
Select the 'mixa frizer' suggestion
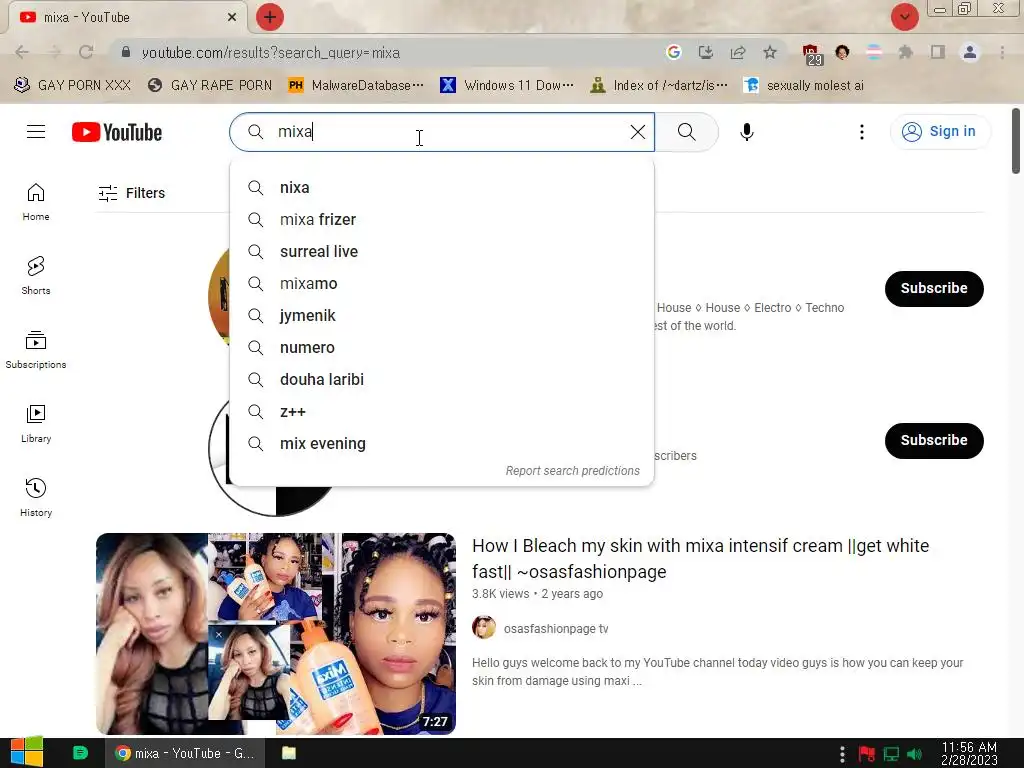click(442, 219)
